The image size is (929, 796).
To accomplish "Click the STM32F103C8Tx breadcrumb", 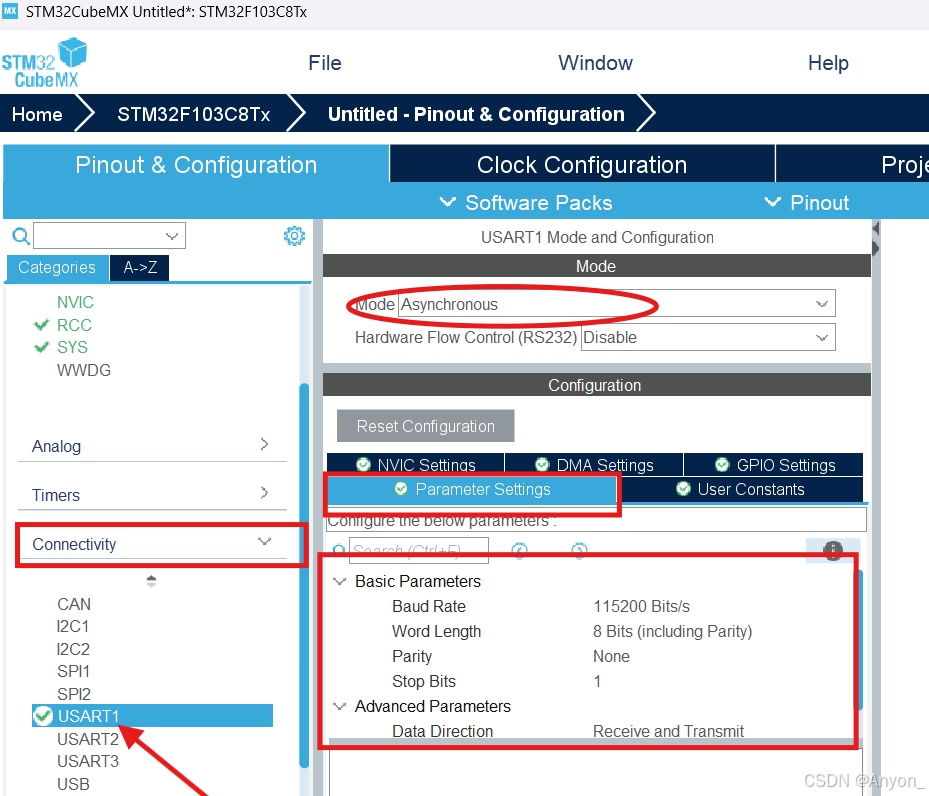I will (x=194, y=114).
